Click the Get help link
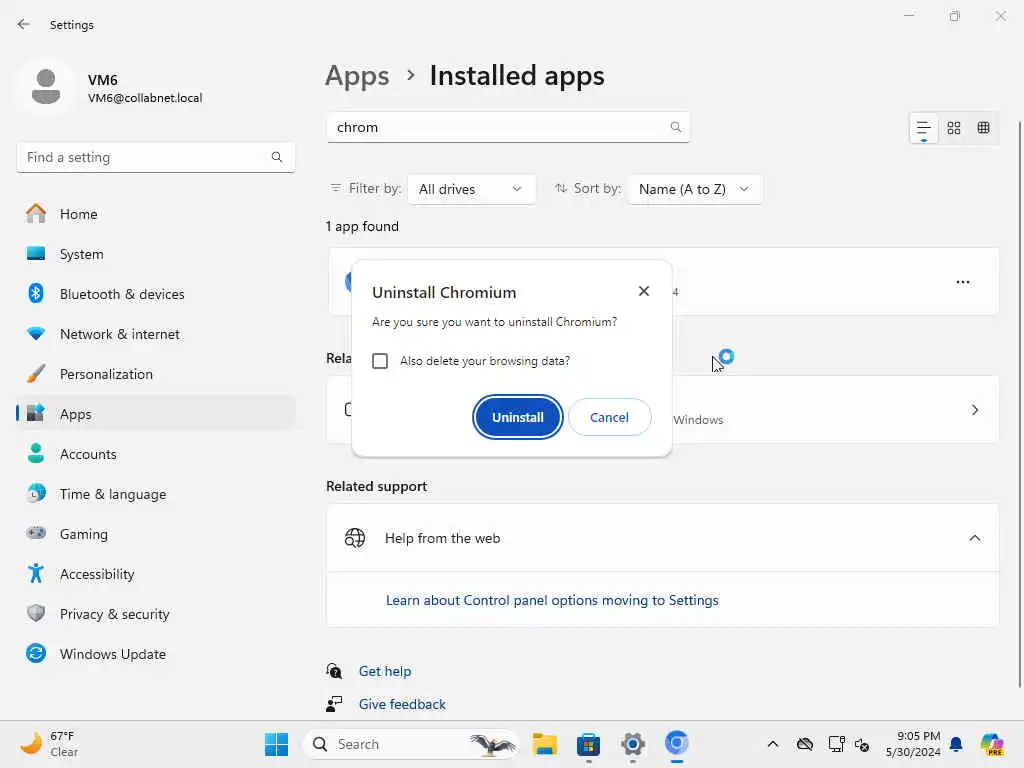 click(x=385, y=671)
